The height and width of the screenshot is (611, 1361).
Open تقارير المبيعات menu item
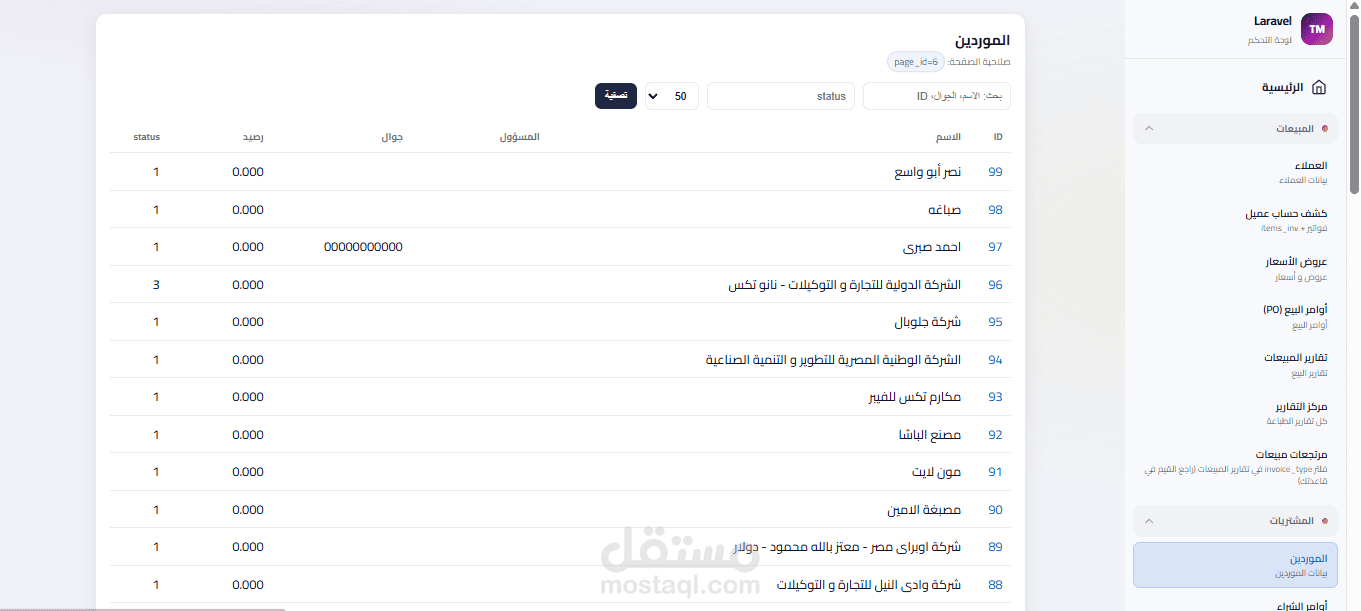pyautogui.click(x=1235, y=364)
